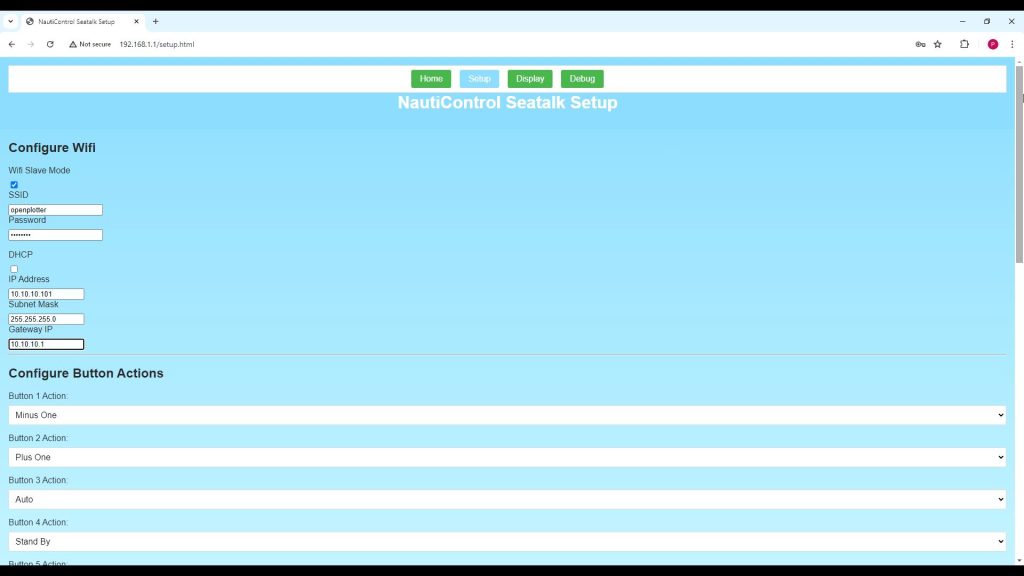Image resolution: width=1024 pixels, height=576 pixels.
Task: Open the Button 4 Action dropdown
Action: [507, 541]
